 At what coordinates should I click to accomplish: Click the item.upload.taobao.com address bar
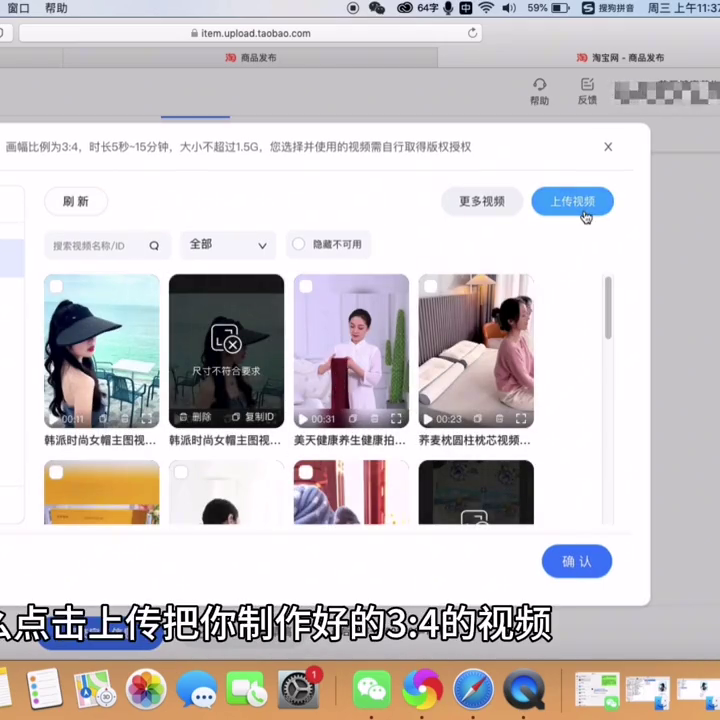point(251,33)
